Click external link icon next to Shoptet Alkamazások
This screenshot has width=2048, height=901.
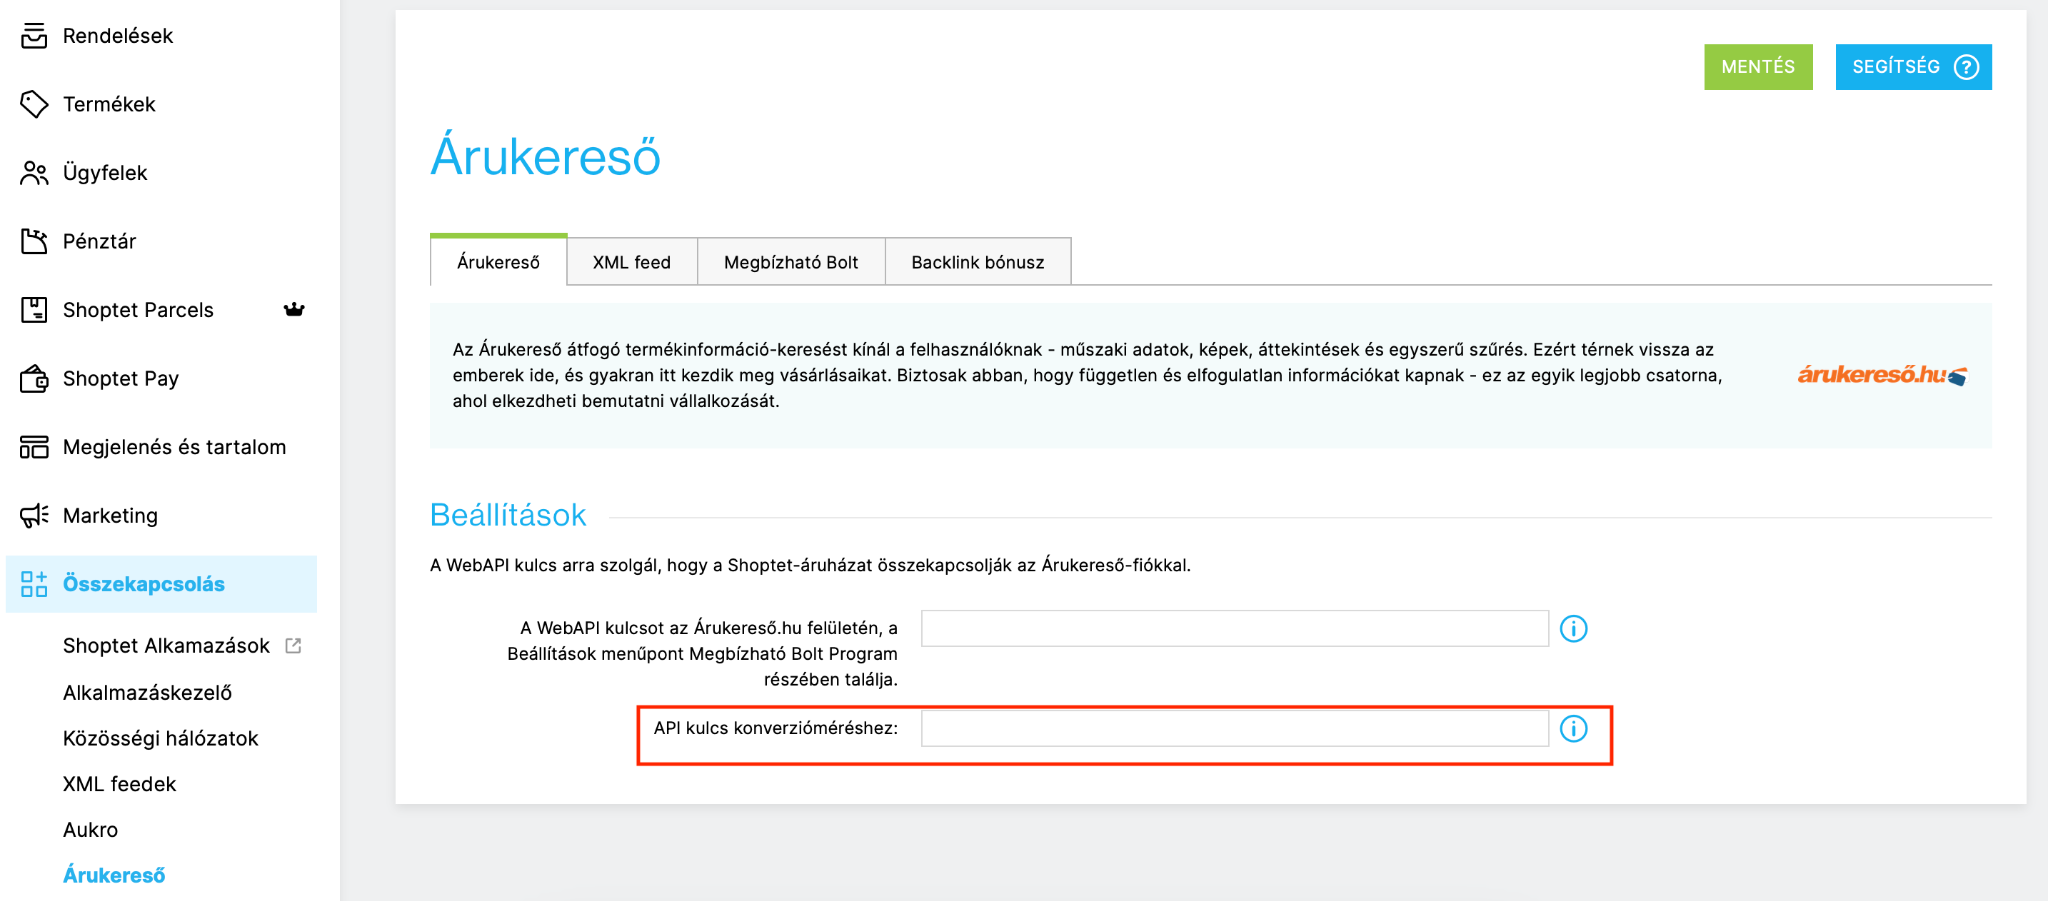coord(293,646)
